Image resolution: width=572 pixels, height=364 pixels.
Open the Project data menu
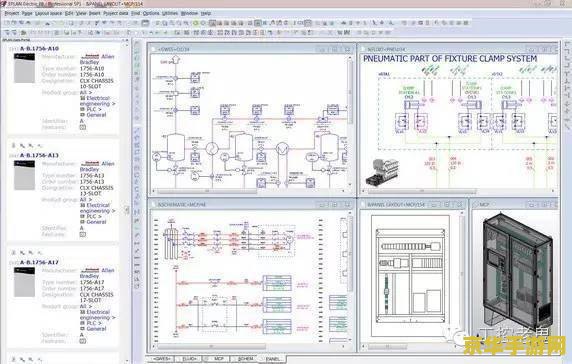(116, 13)
